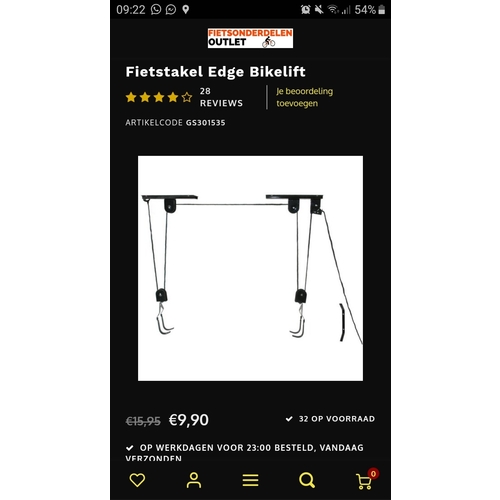
Task: Tap the search magnifier icon
Action: click(307, 480)
